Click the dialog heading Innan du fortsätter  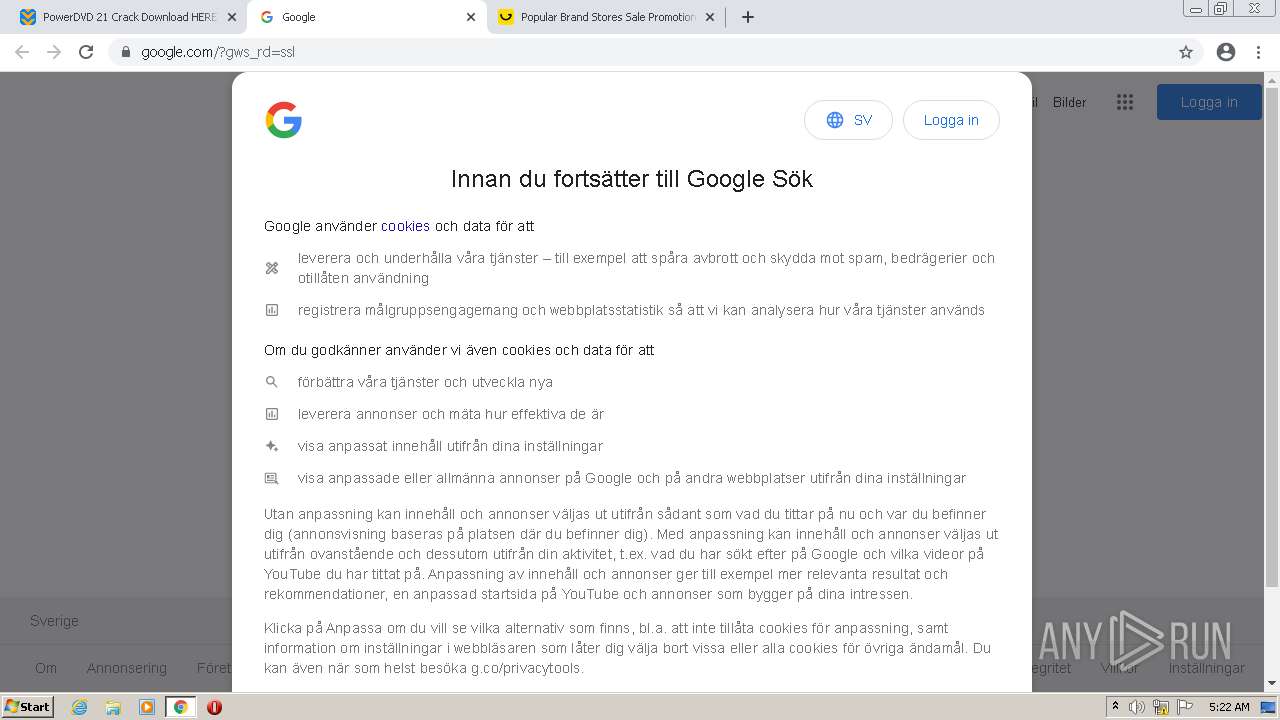(x=632, y=179)
